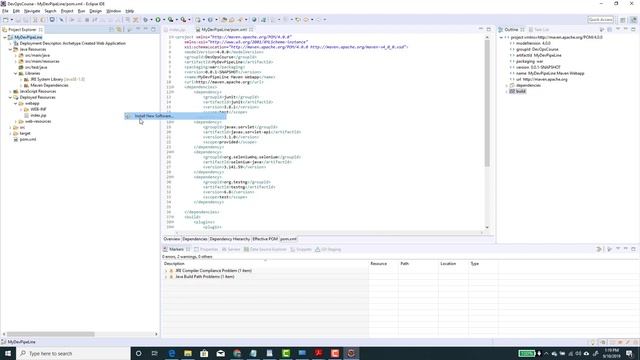Open the Cortana circle icon
The image size is (640, 360).
pos(138,353)
